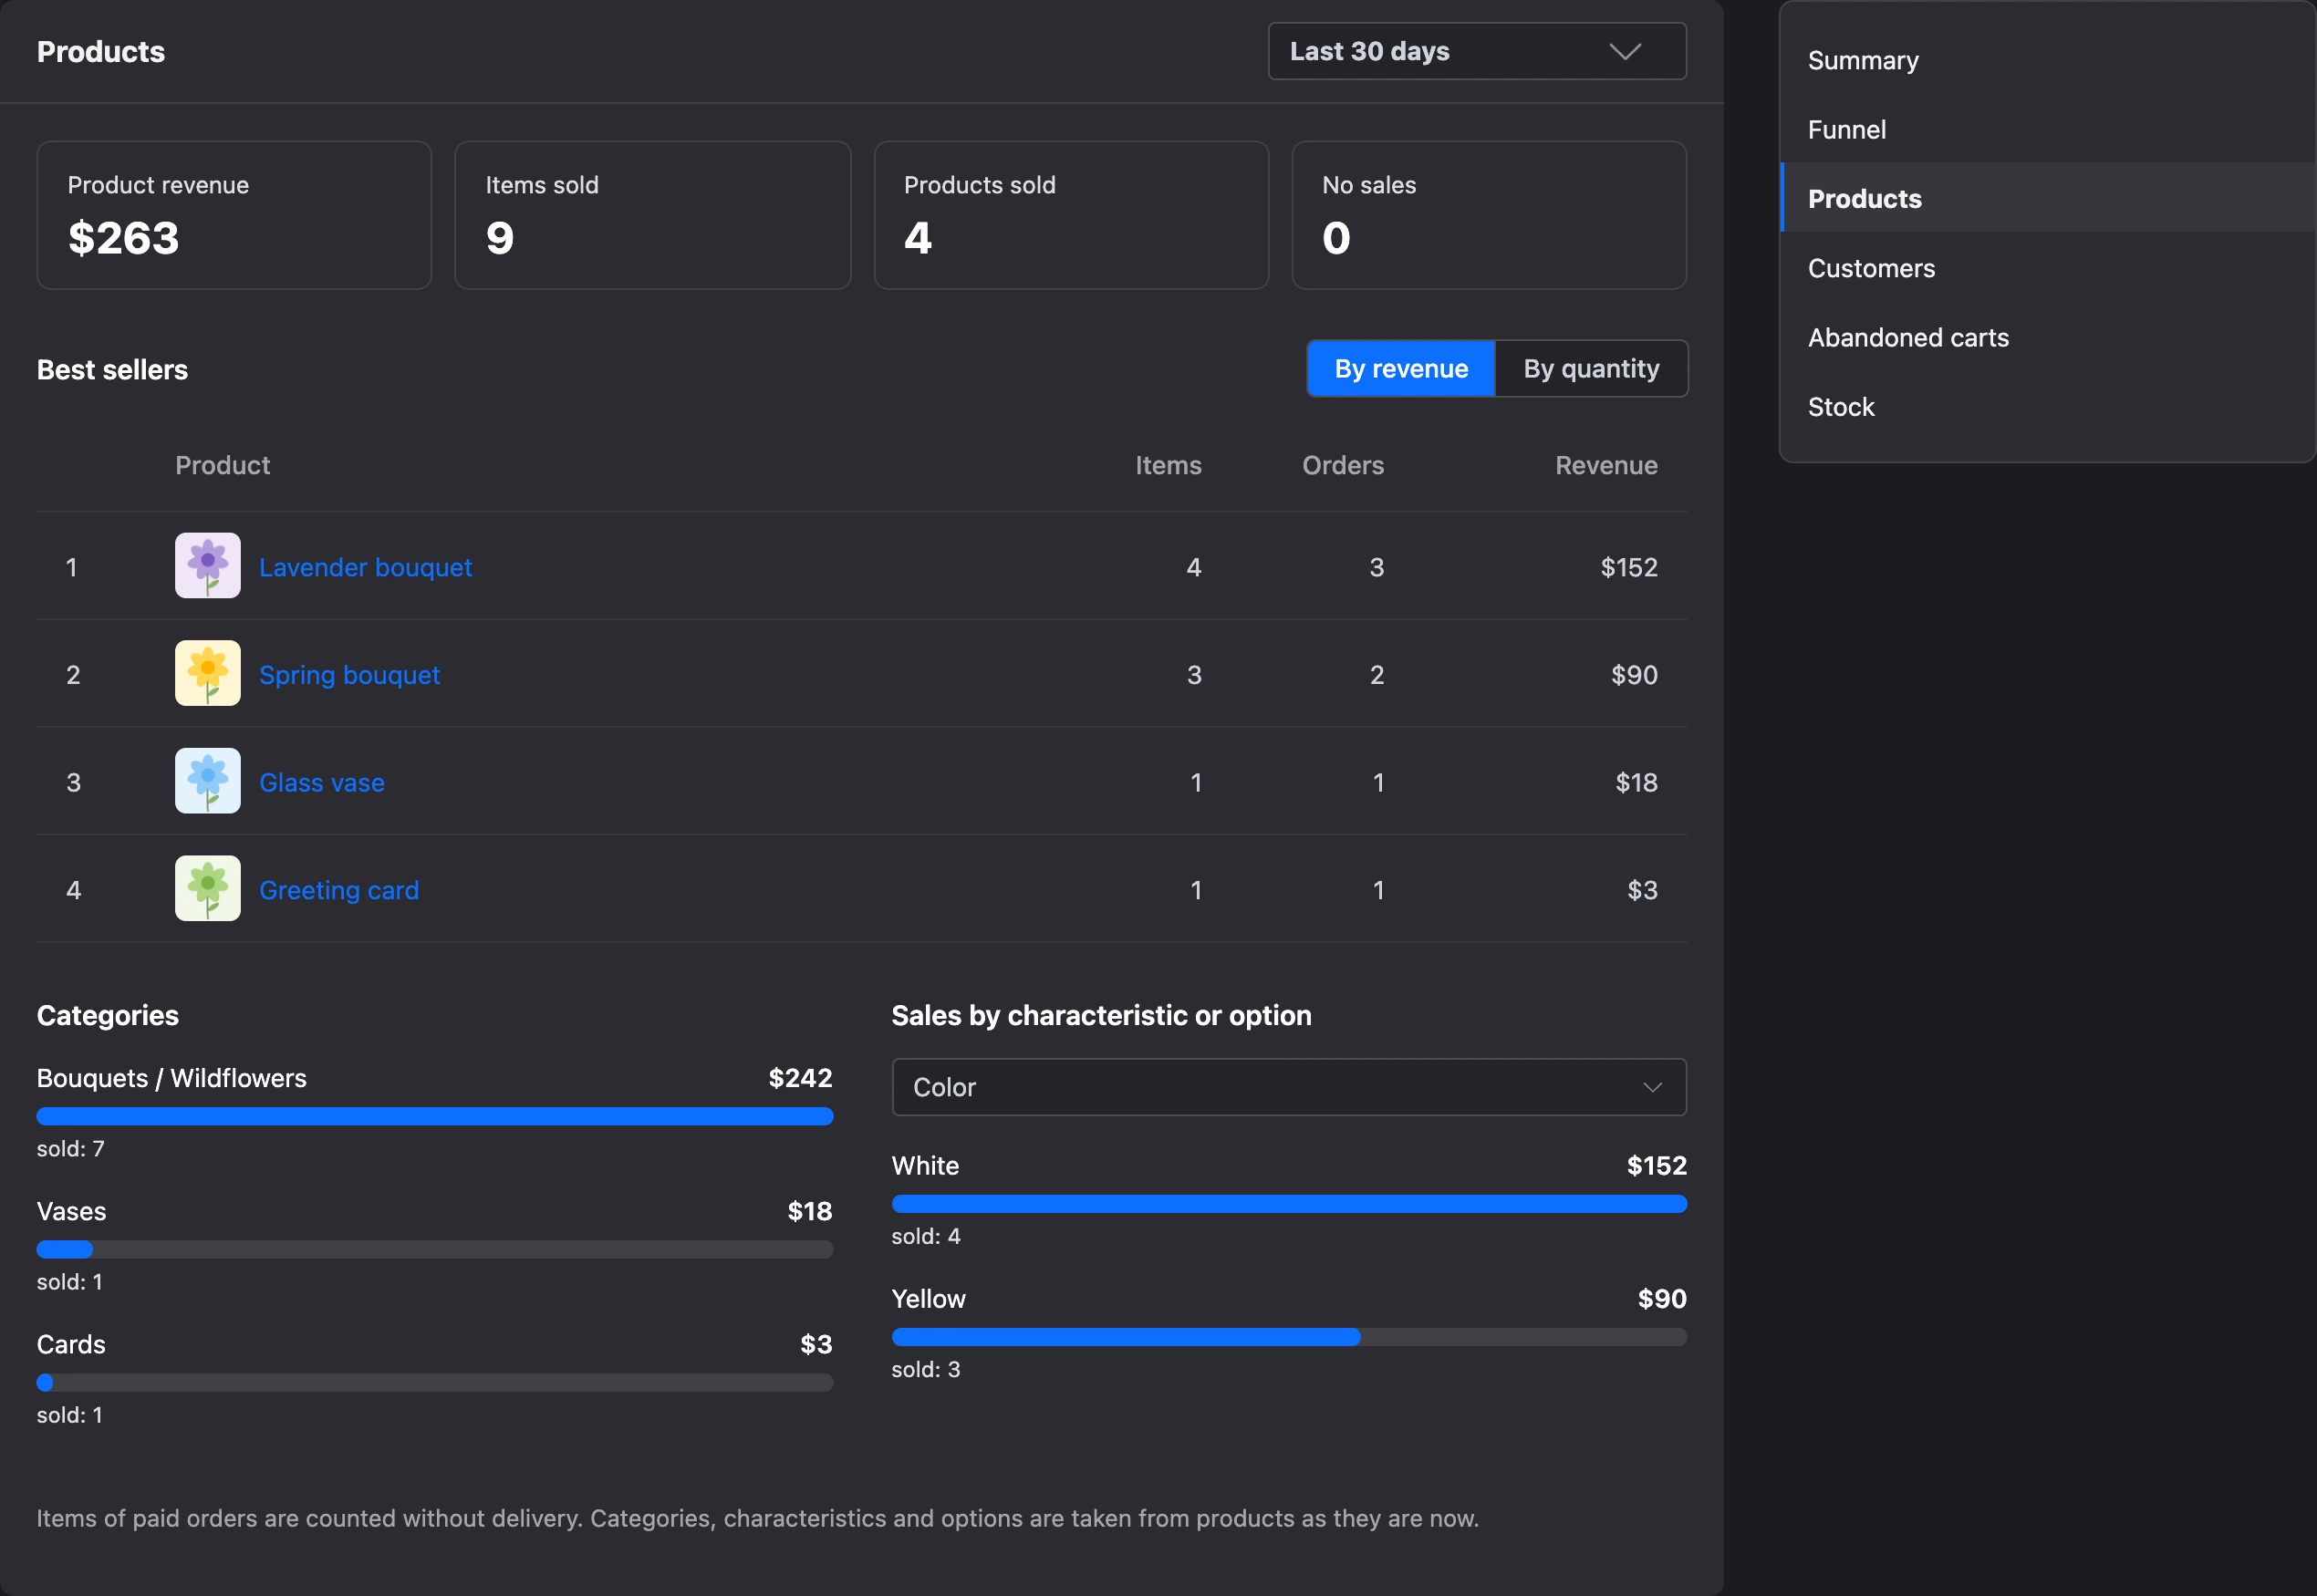
Task: Open the Greeting card product link
Action: pyautogui.click(x=339, y=890)
